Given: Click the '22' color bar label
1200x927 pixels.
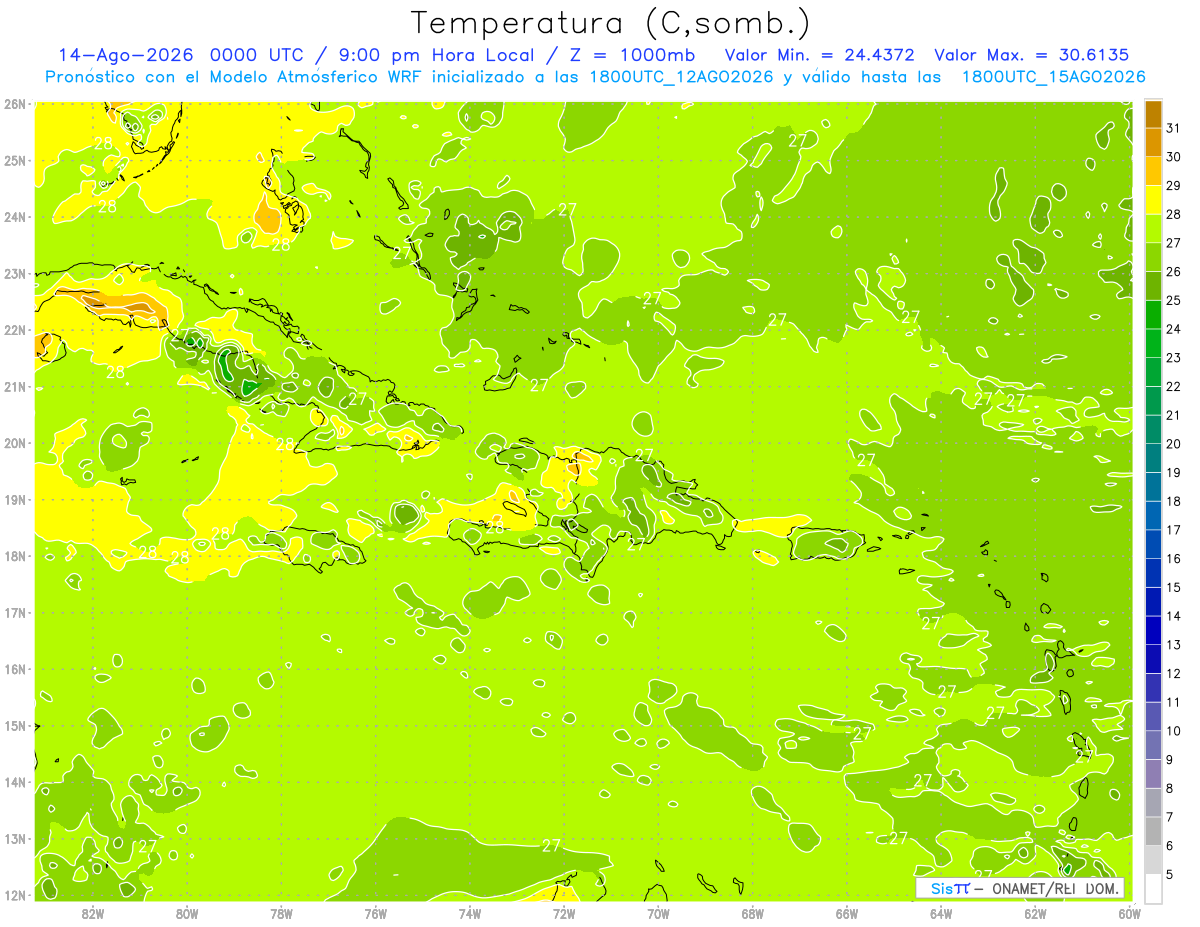Looking at the screenshot, I should [x=1174, y=387].
